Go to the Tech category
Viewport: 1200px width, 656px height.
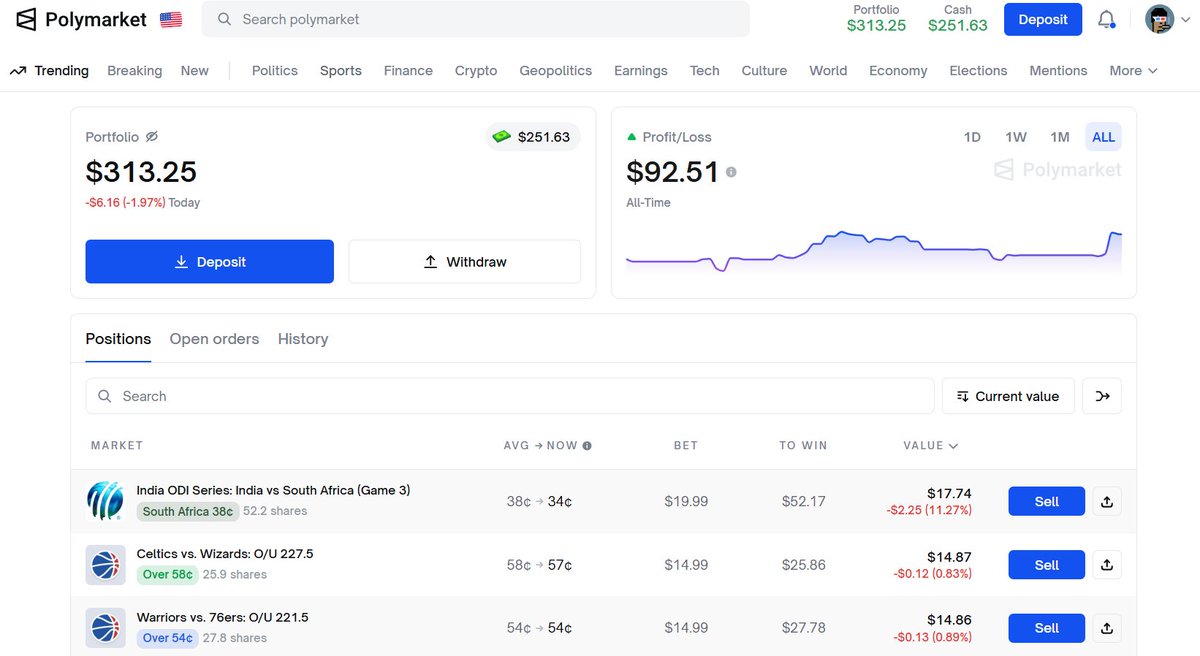[705, 71]
